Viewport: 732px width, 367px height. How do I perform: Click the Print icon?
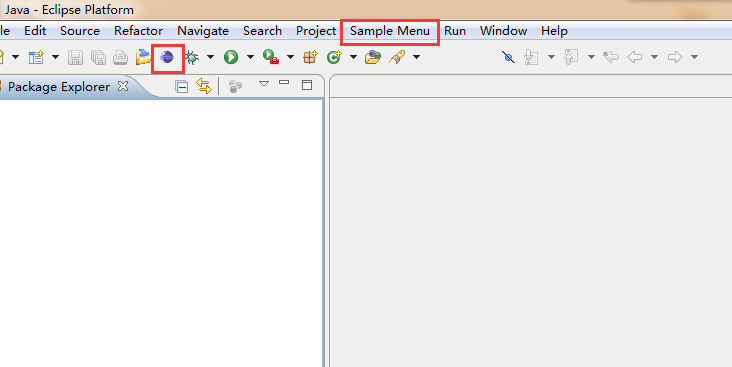click(120, 57)
